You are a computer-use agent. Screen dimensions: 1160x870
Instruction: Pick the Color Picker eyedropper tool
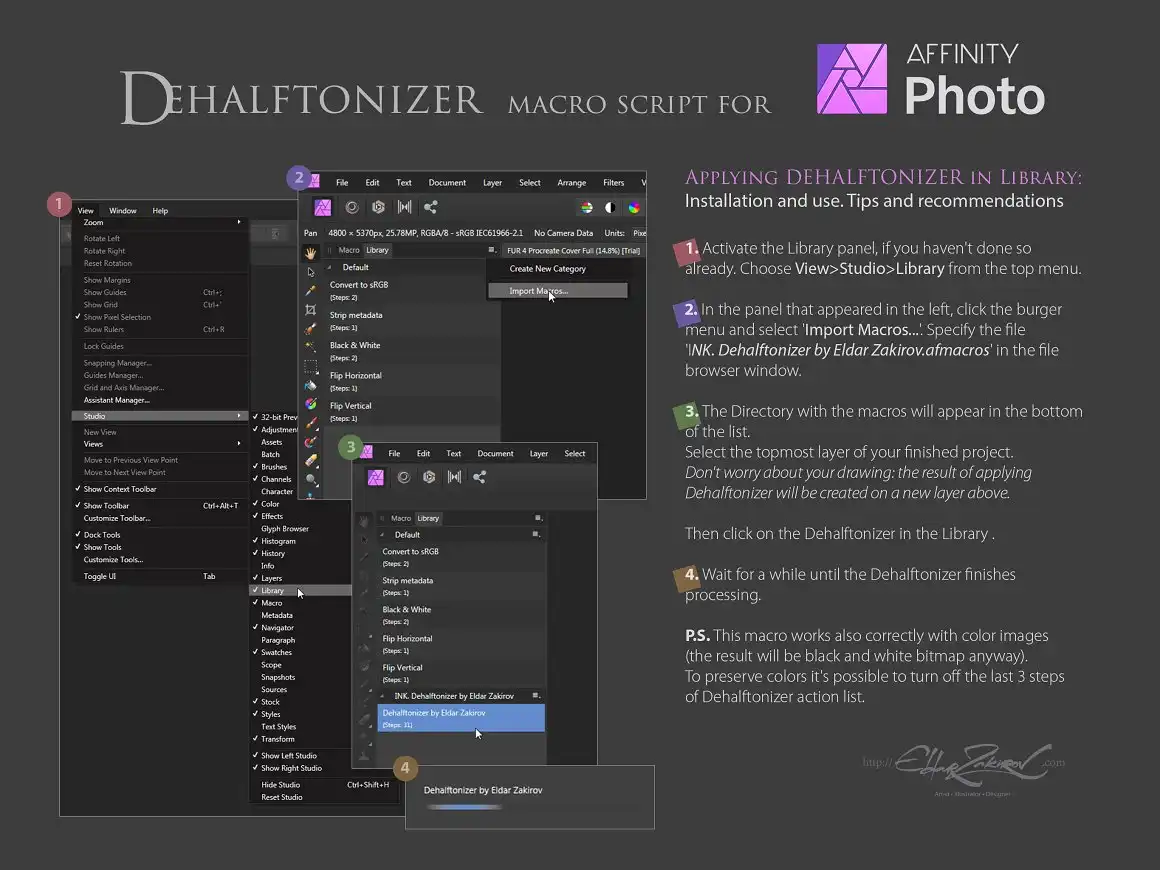coord(311,291)
